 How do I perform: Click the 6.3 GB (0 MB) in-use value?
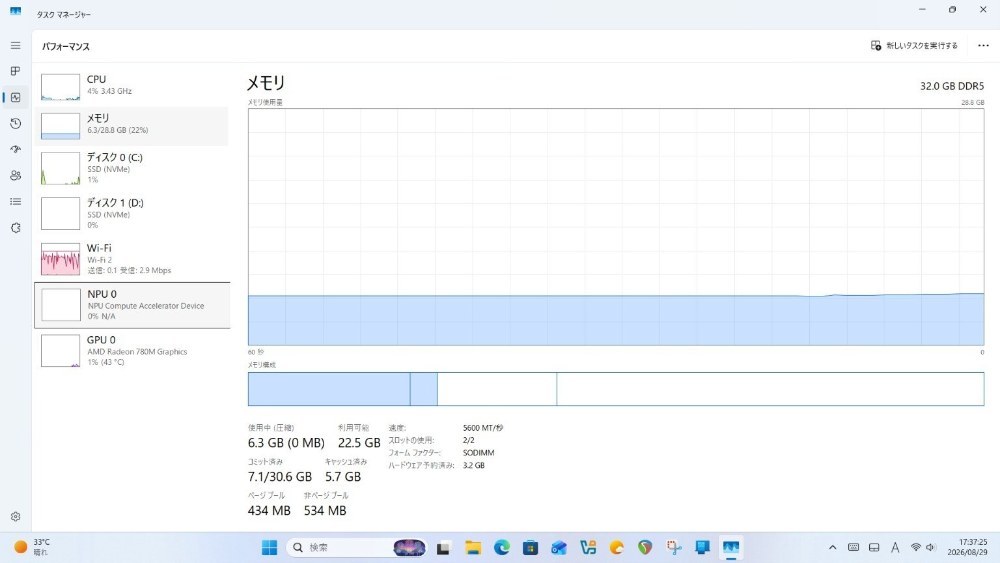click(286, 442)
